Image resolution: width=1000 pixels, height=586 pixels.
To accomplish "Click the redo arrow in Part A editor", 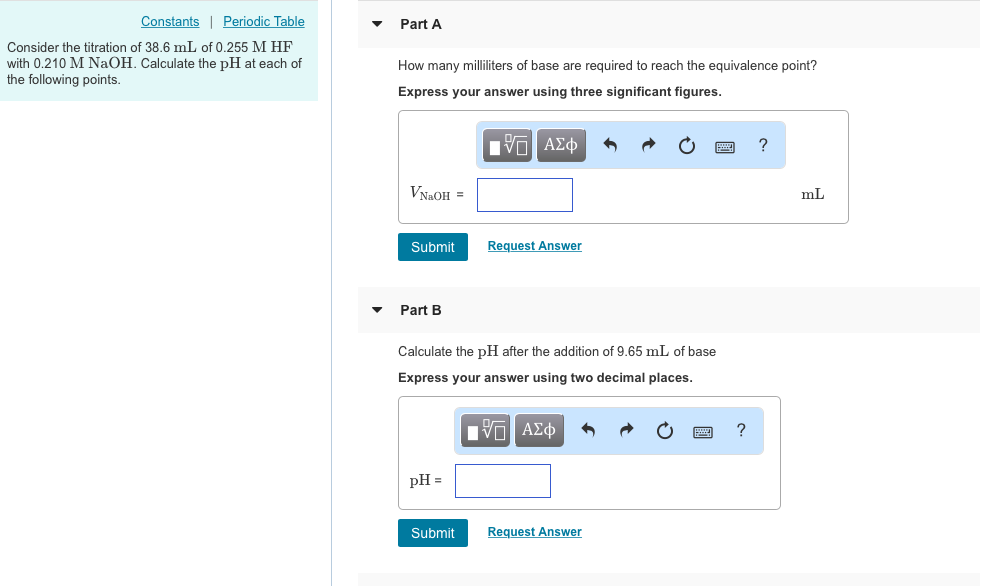I will (x=647, y=145).
